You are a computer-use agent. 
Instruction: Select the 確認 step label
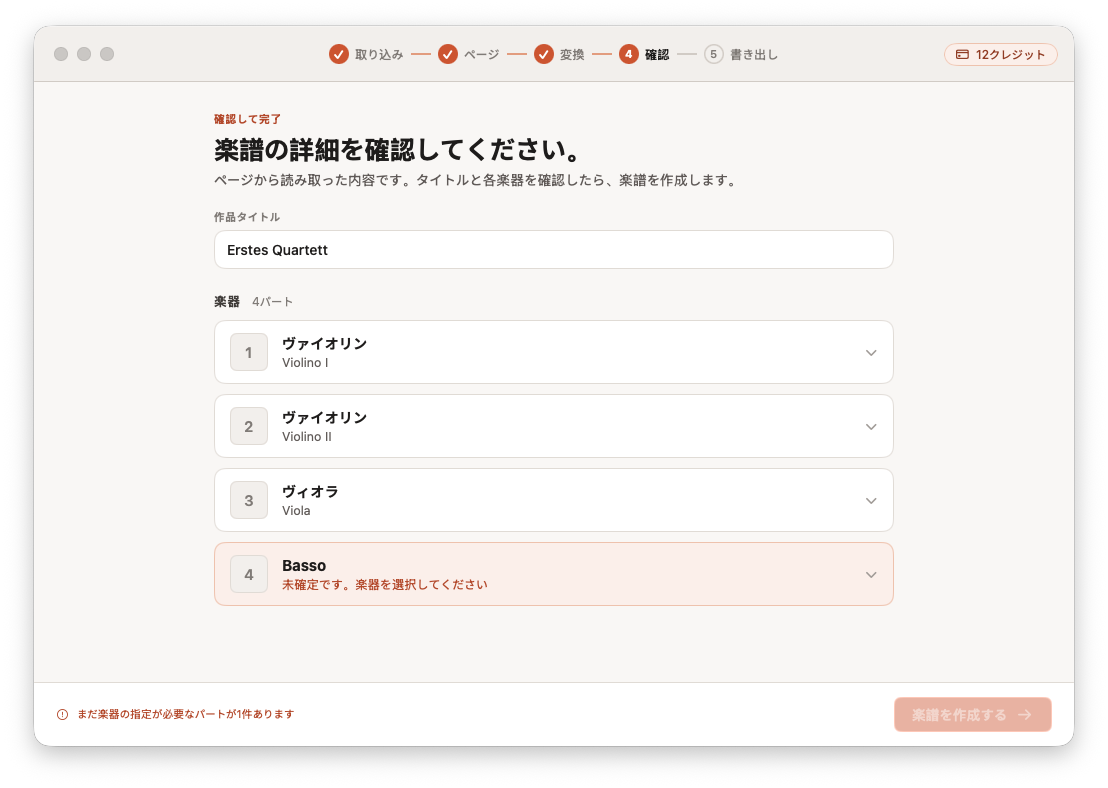tap(656, 54)
